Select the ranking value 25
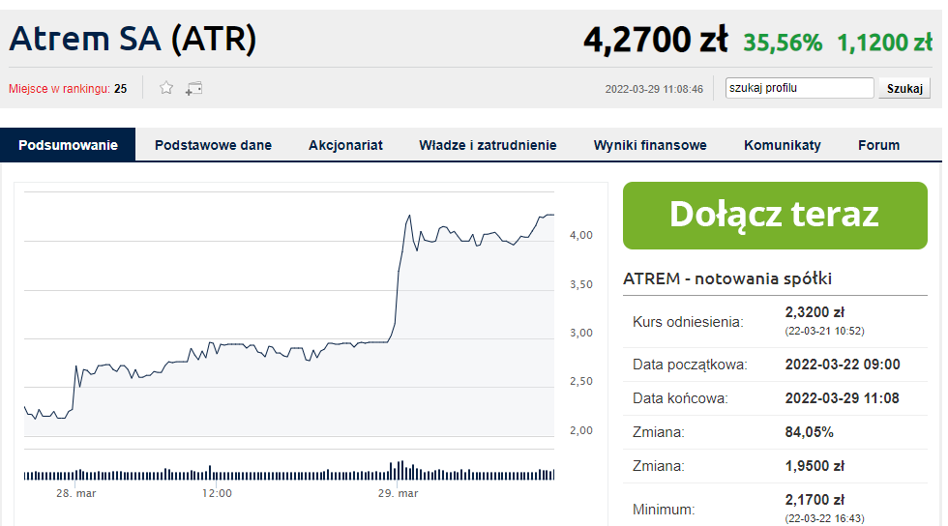 [x=120, y=89]
